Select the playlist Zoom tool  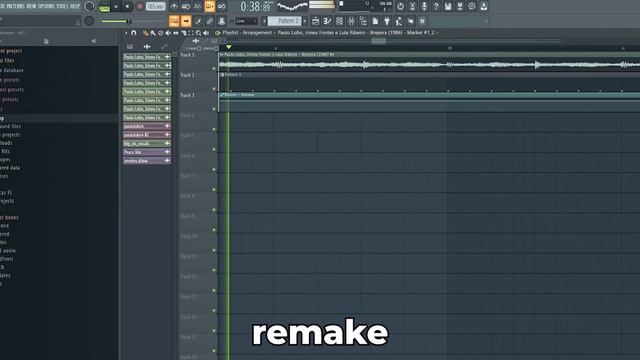tap(198, 33)
